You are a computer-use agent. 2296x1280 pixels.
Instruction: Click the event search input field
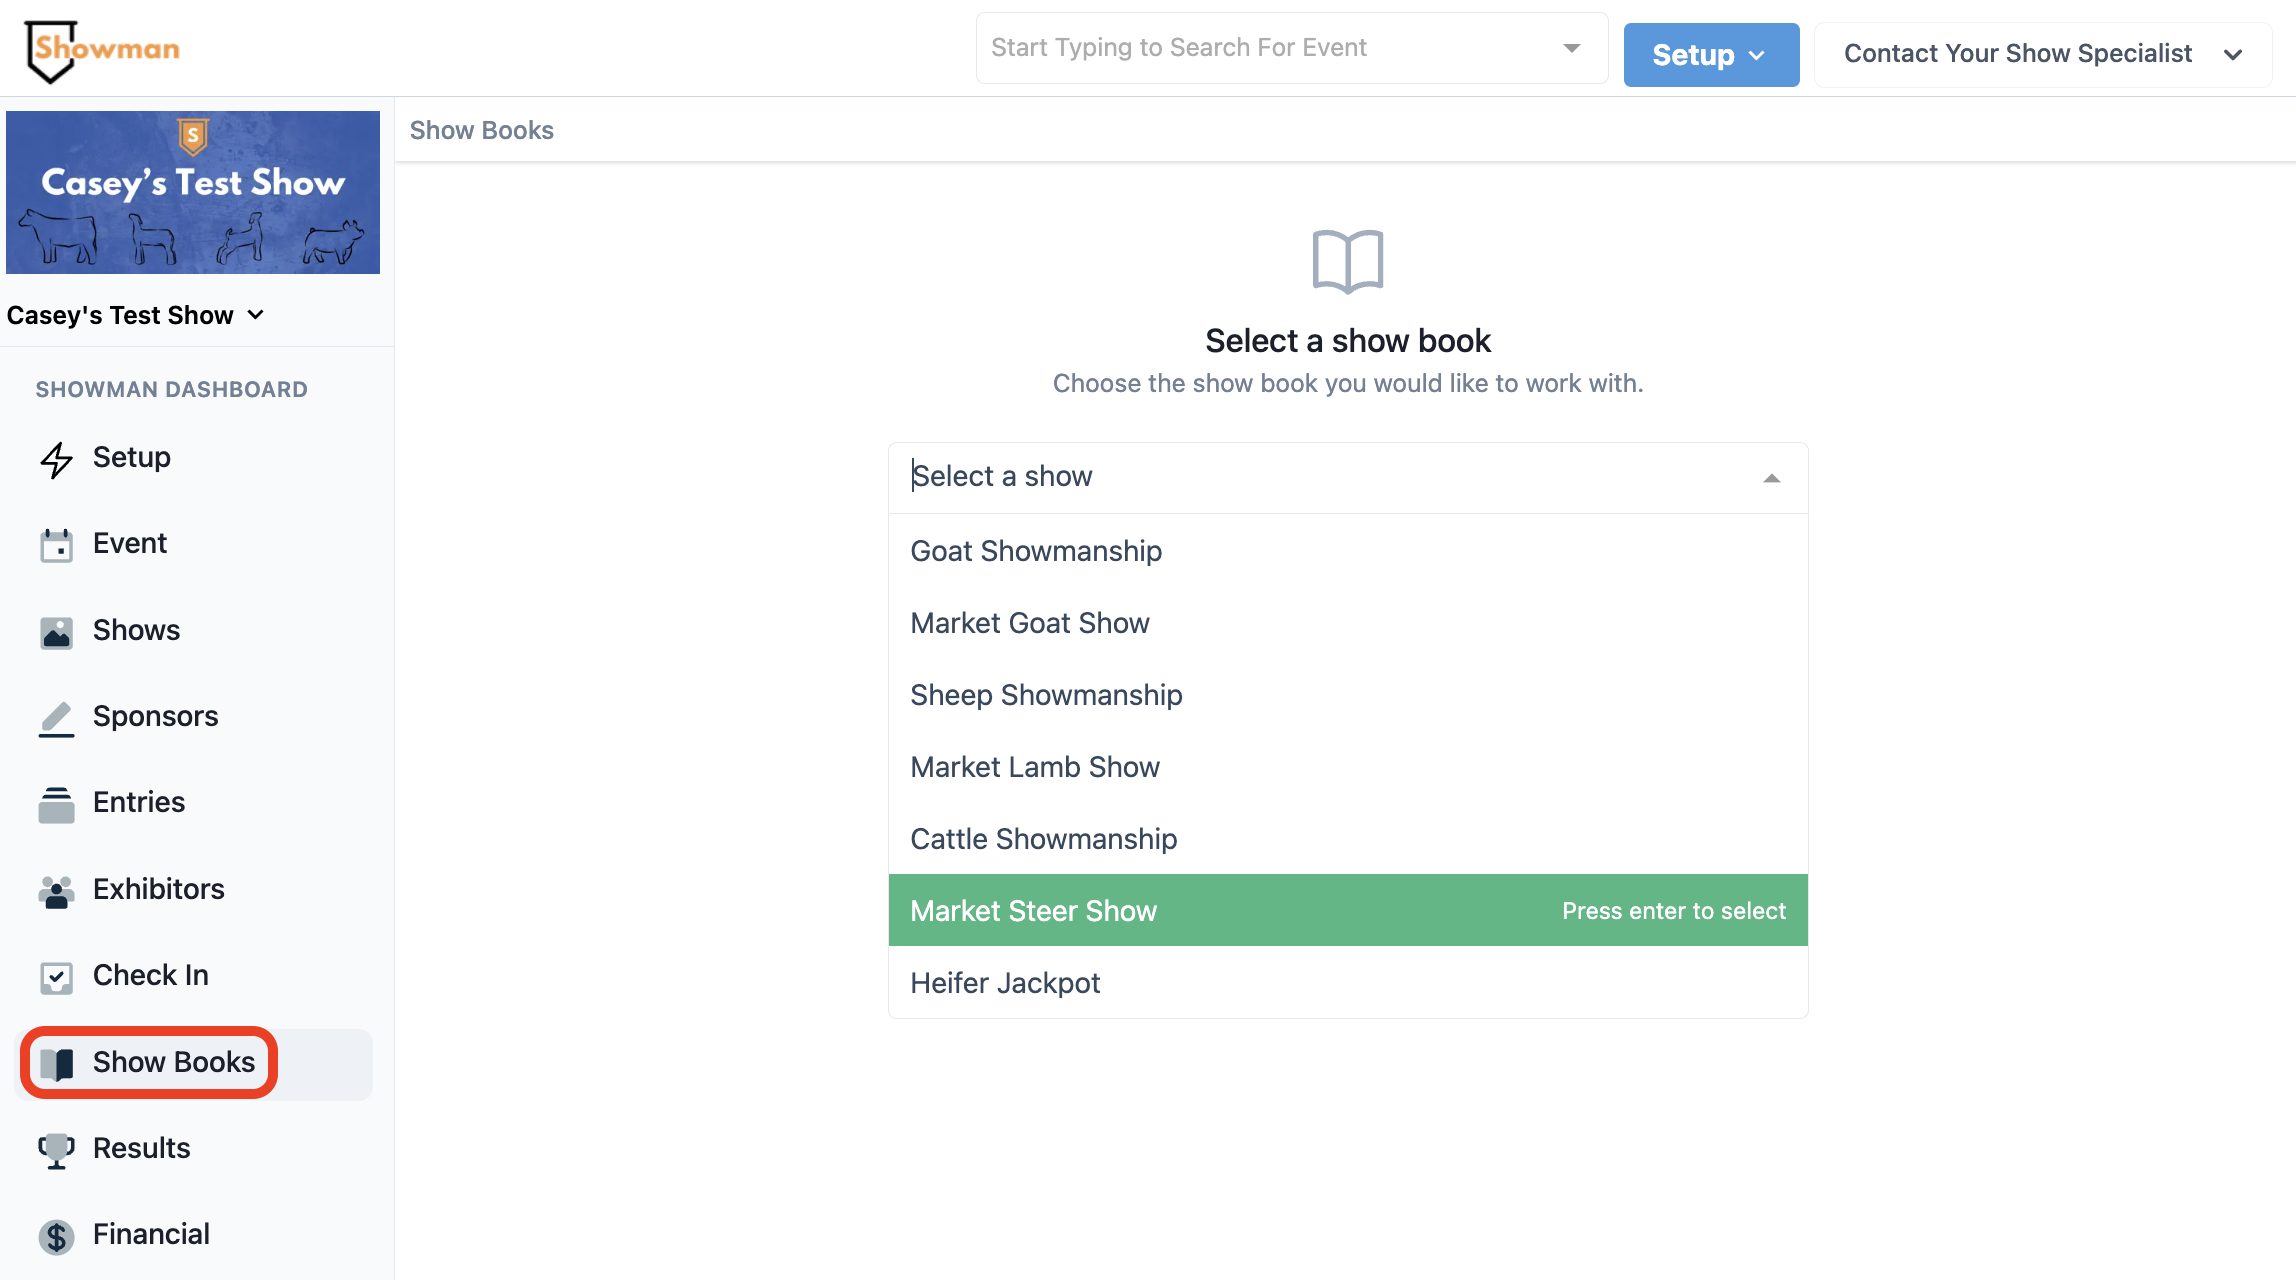coord(1270,48)
